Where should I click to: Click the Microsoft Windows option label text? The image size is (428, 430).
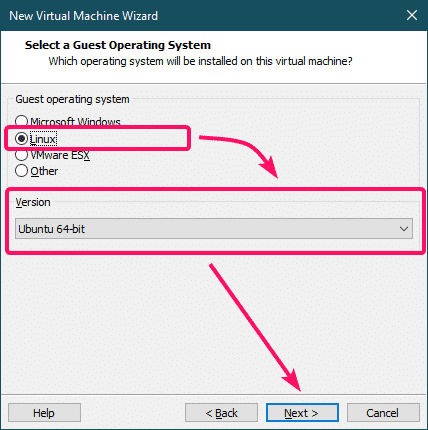tap(75, 122)
